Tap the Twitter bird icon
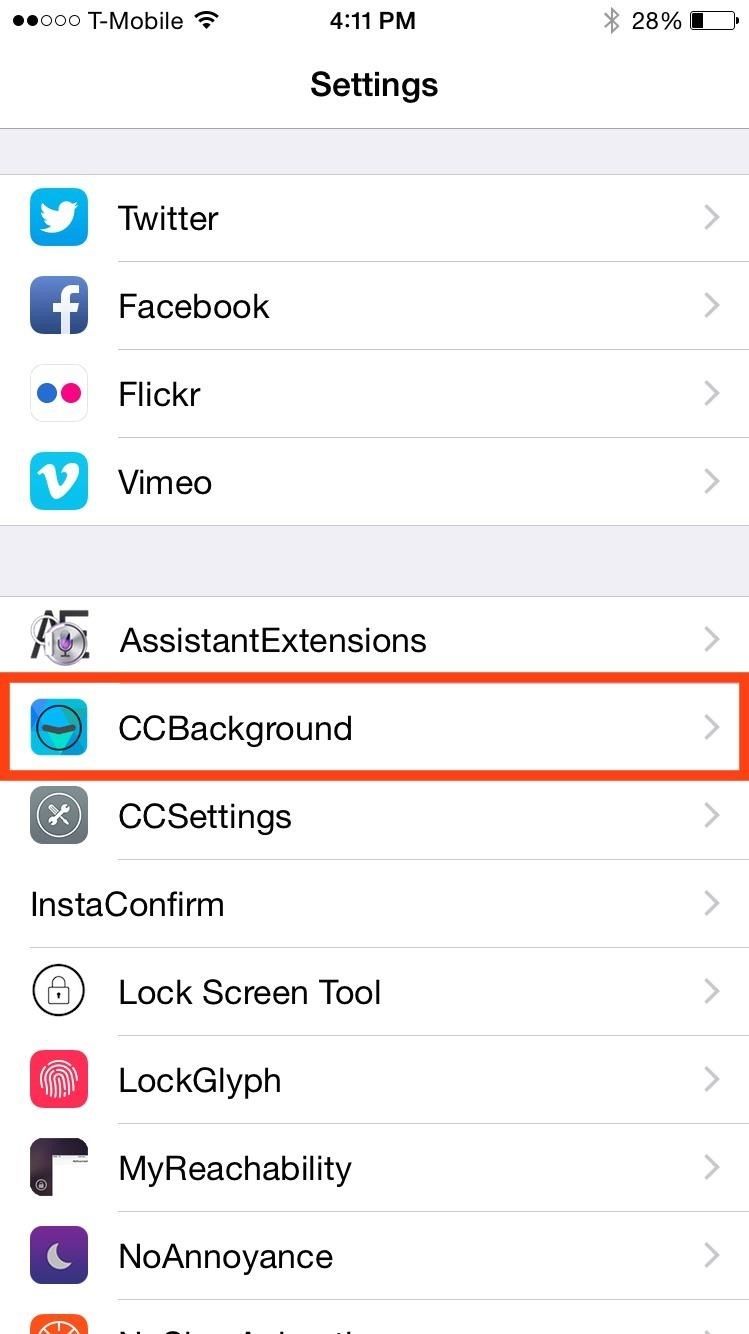The image size is (749, 1334). click(x=58, y=217)
